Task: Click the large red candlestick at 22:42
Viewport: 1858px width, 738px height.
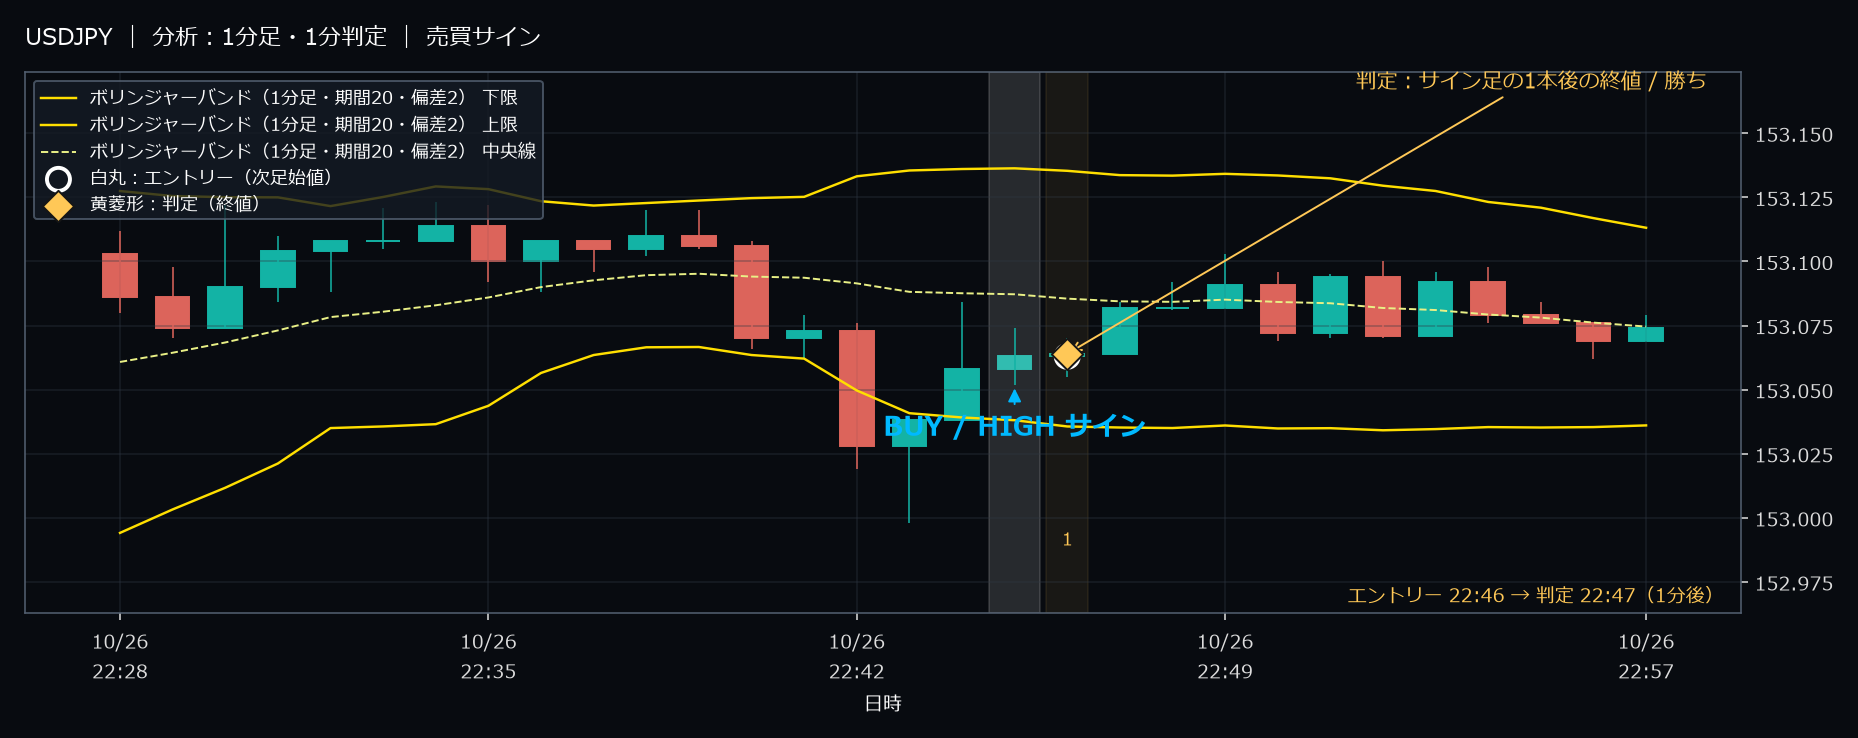Action: (x=857, y=388)
